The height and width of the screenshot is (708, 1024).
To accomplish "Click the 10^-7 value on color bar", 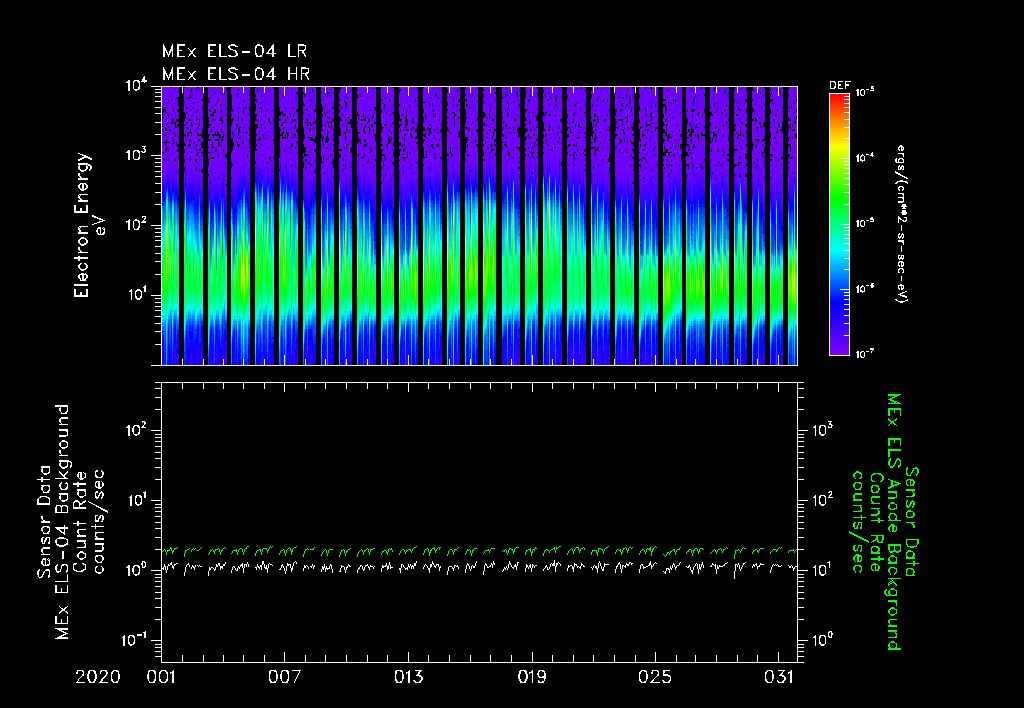I will pos(865,353).
